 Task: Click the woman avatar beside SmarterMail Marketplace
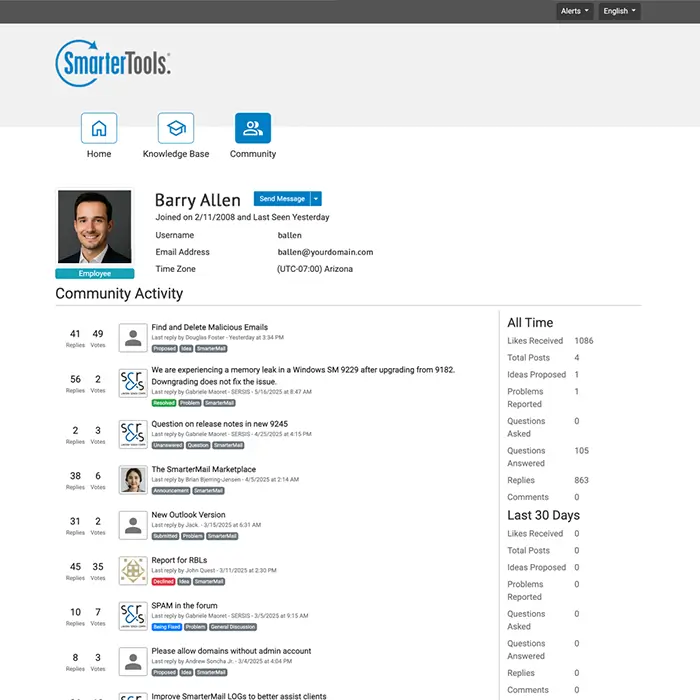(x=133, y=480)
